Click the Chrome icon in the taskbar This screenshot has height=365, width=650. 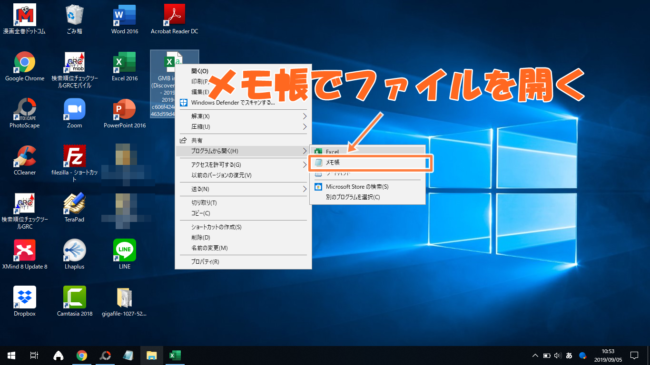point(82,355)
